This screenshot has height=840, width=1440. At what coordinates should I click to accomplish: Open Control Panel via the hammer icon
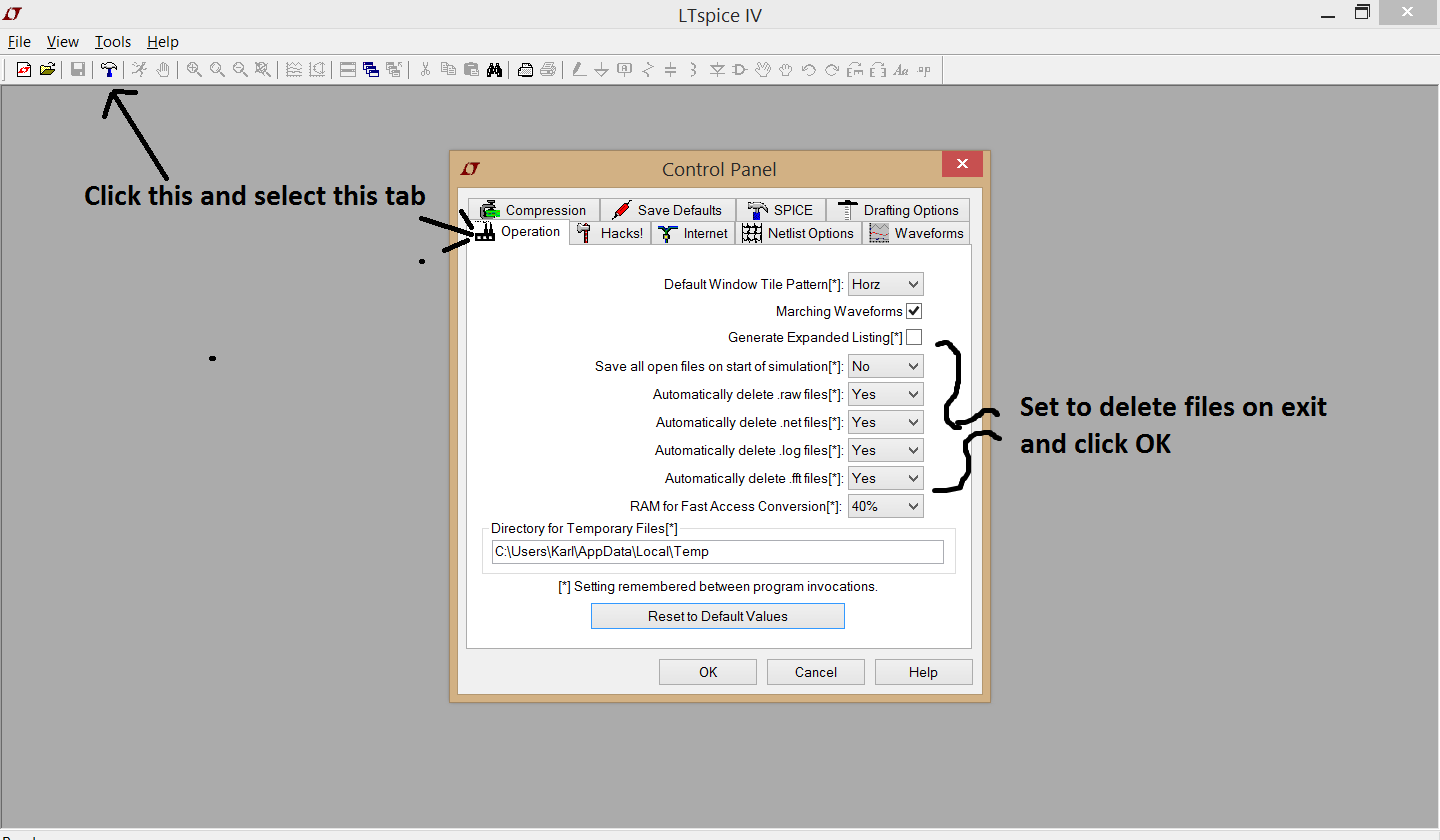click(108, 69)
